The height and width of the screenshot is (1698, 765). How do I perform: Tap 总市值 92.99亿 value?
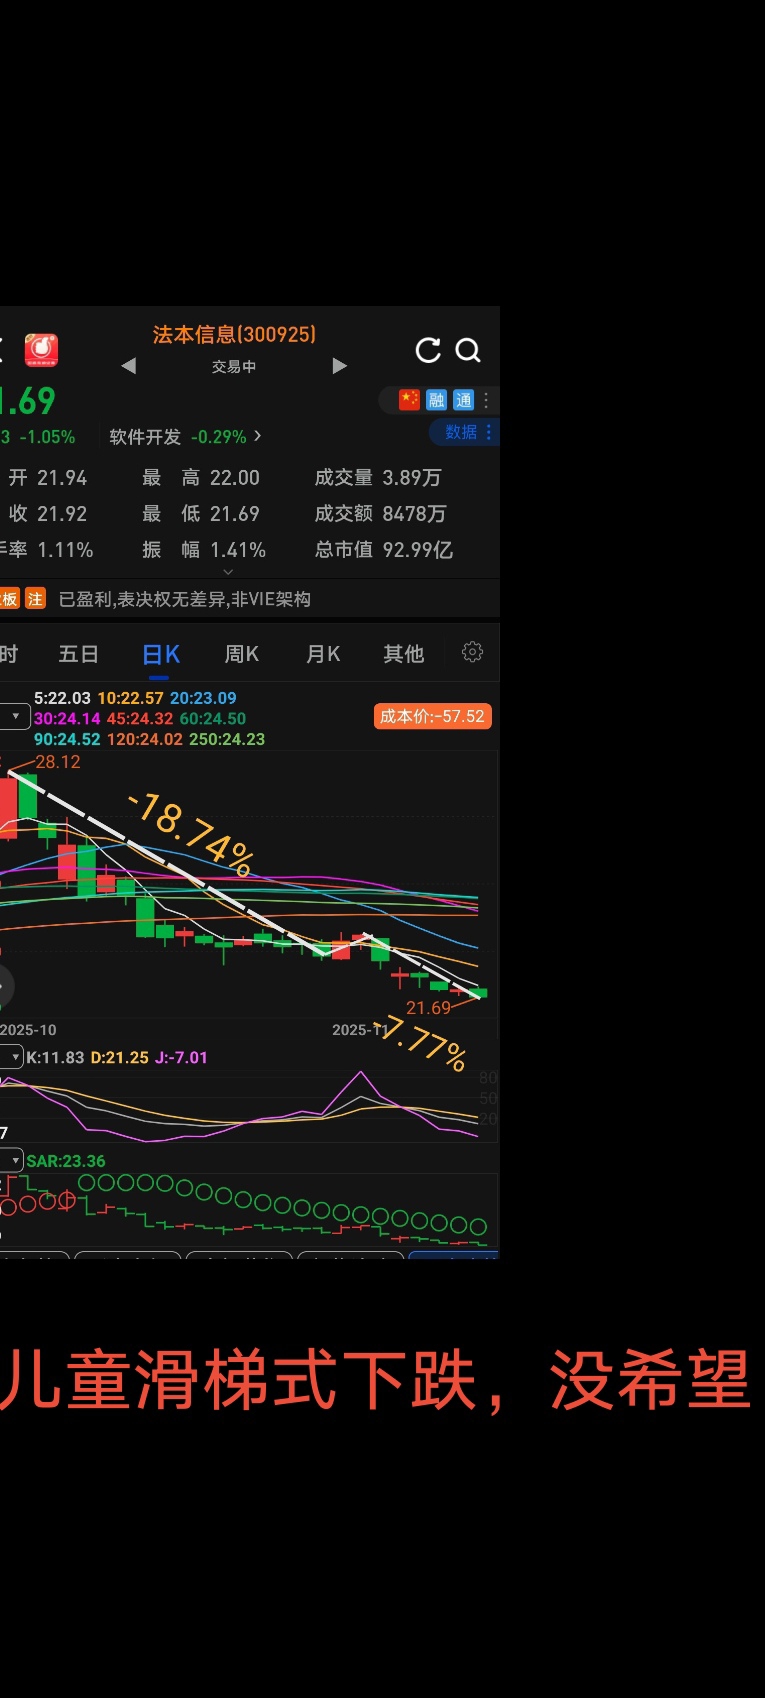tap(384, 550)
